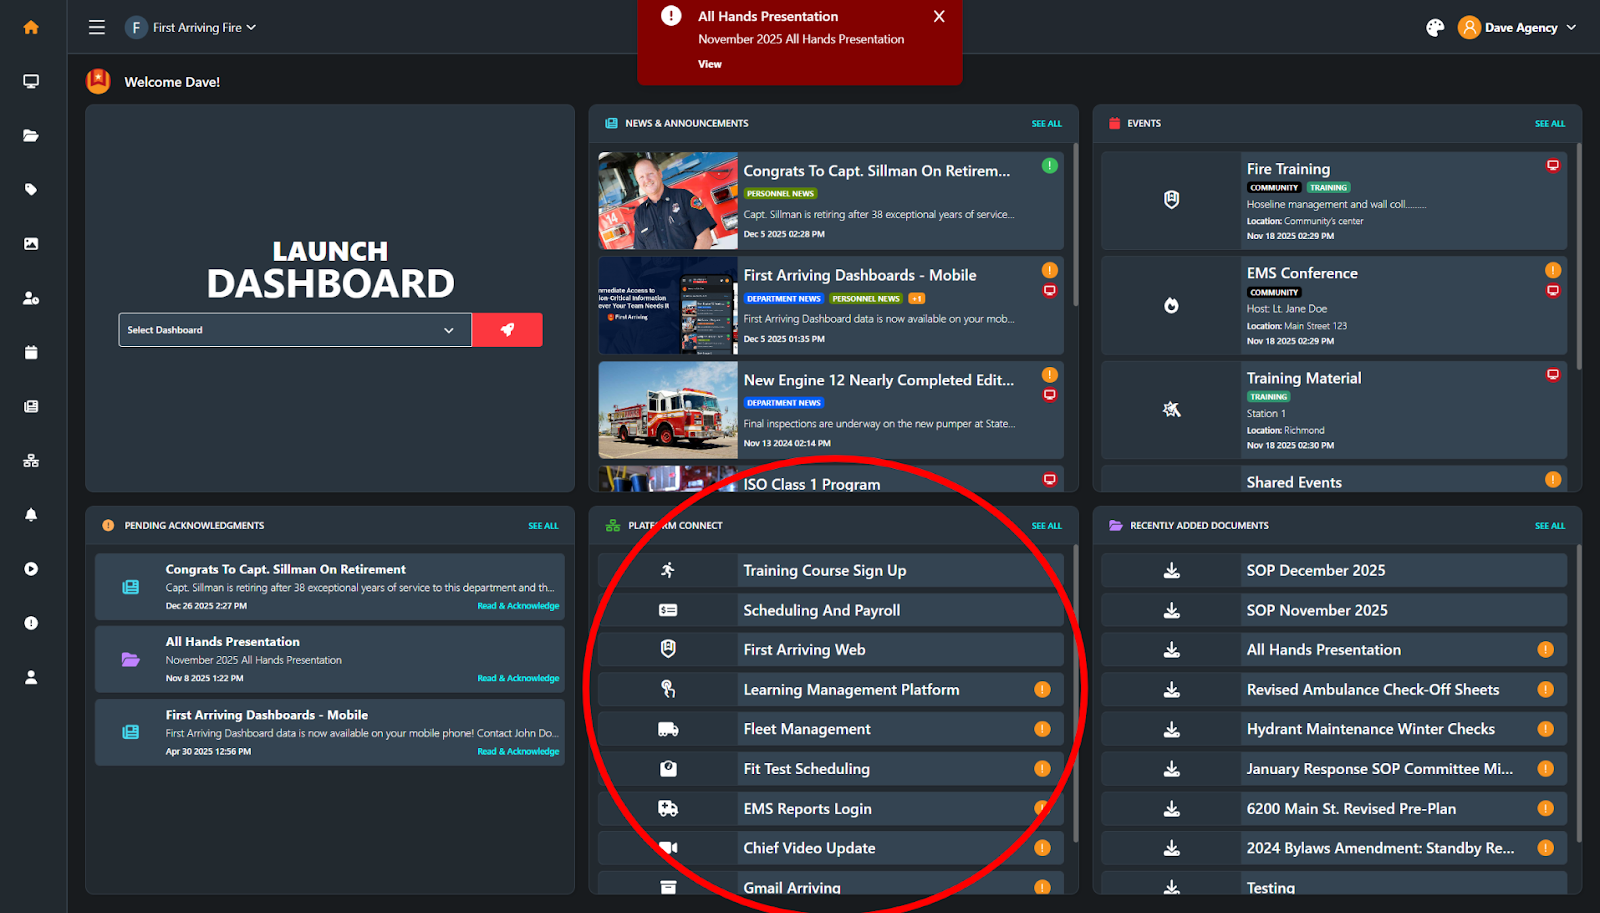Click red comment badge on Fire Training event

coord(1553,166)
